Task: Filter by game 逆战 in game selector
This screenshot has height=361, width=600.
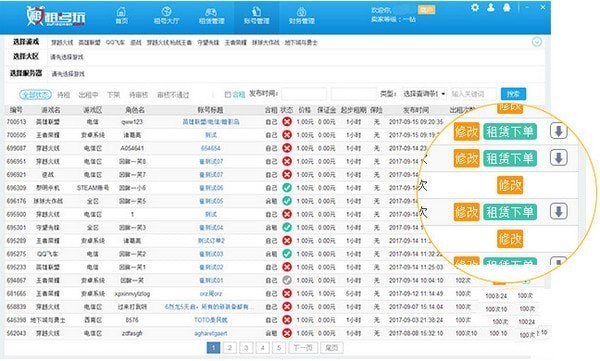Action: click(136, 42)
